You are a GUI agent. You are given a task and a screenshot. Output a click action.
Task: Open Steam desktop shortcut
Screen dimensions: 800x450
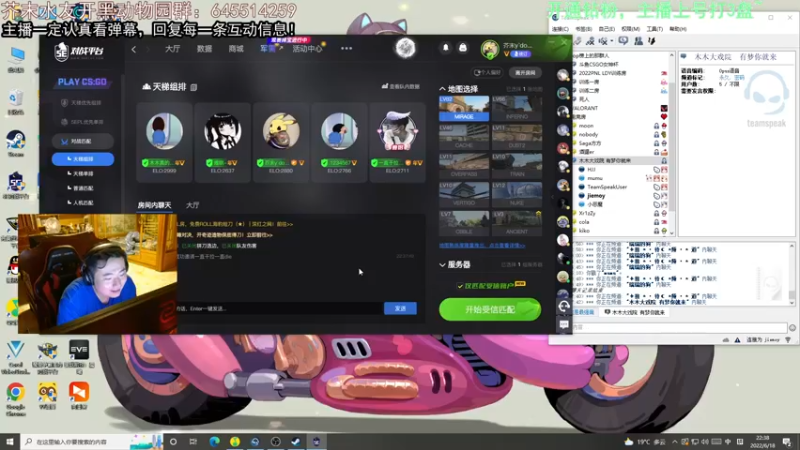pyautogui.click(x=15, y=143)
